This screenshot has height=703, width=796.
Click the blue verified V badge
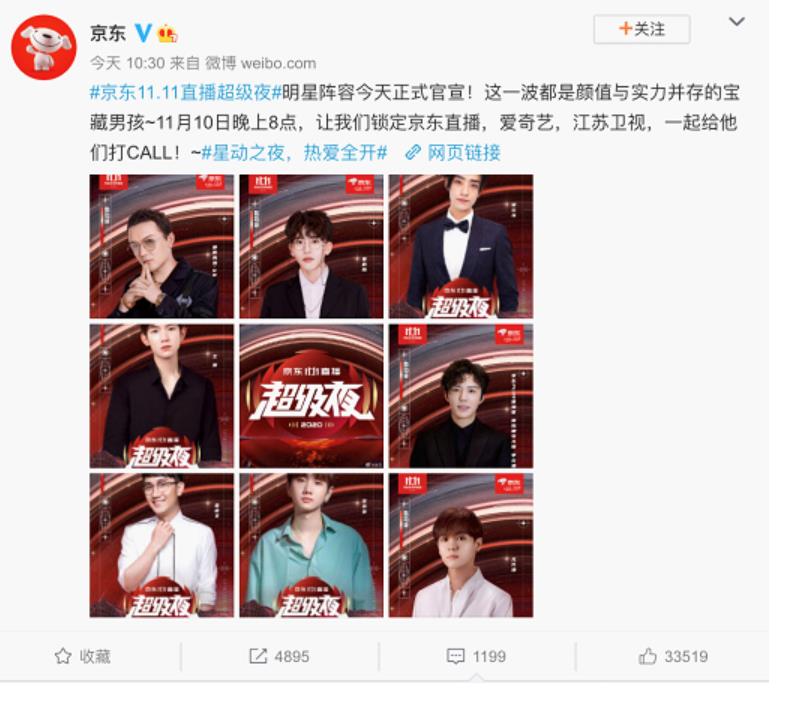click(143, 33)
